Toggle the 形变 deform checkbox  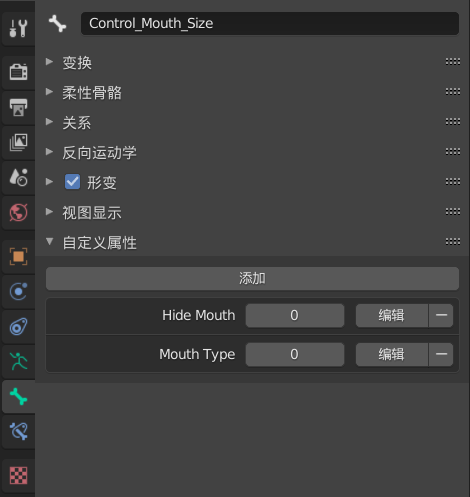72,182
